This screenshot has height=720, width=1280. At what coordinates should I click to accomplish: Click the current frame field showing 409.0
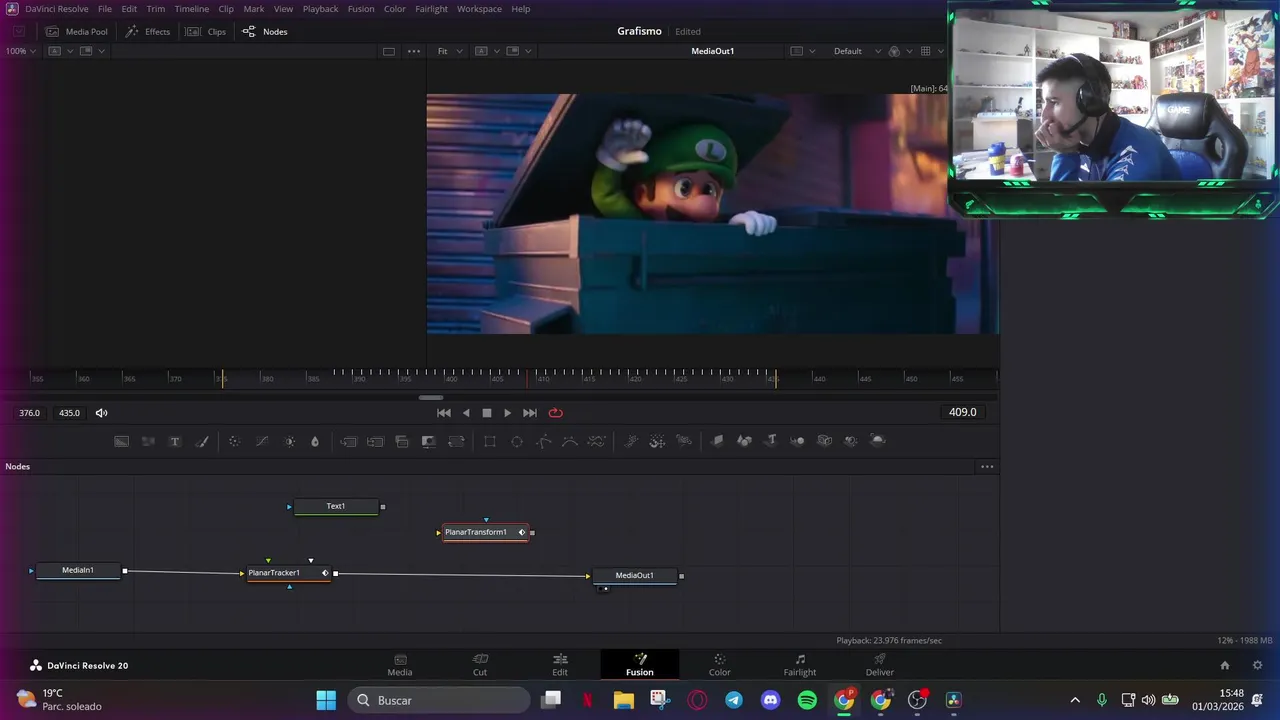click(x=962, y=412)
